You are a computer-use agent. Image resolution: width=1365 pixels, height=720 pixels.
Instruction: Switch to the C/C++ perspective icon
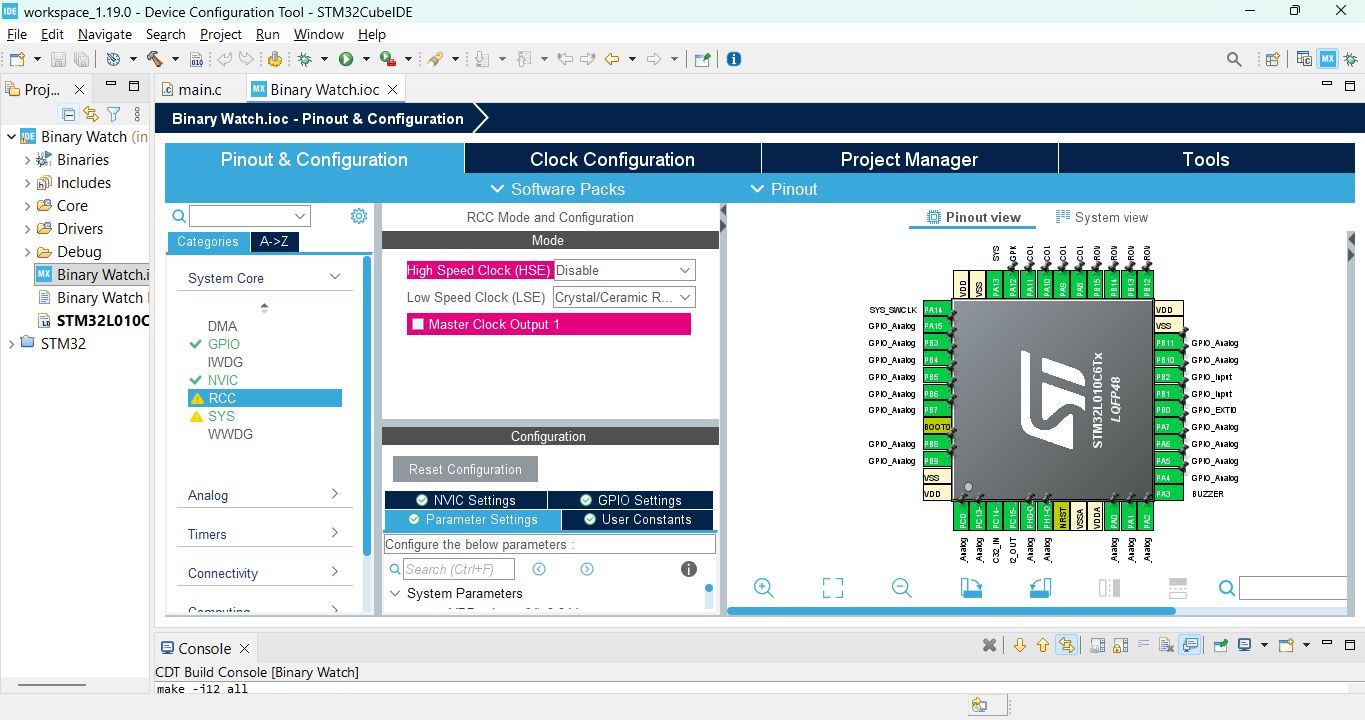click(1304, 59)
